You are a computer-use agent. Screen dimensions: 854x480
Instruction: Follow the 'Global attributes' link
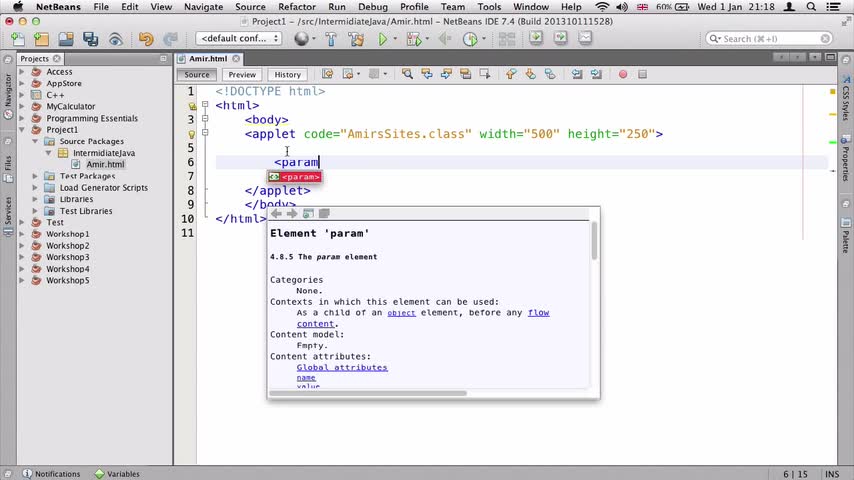(342, 367)
